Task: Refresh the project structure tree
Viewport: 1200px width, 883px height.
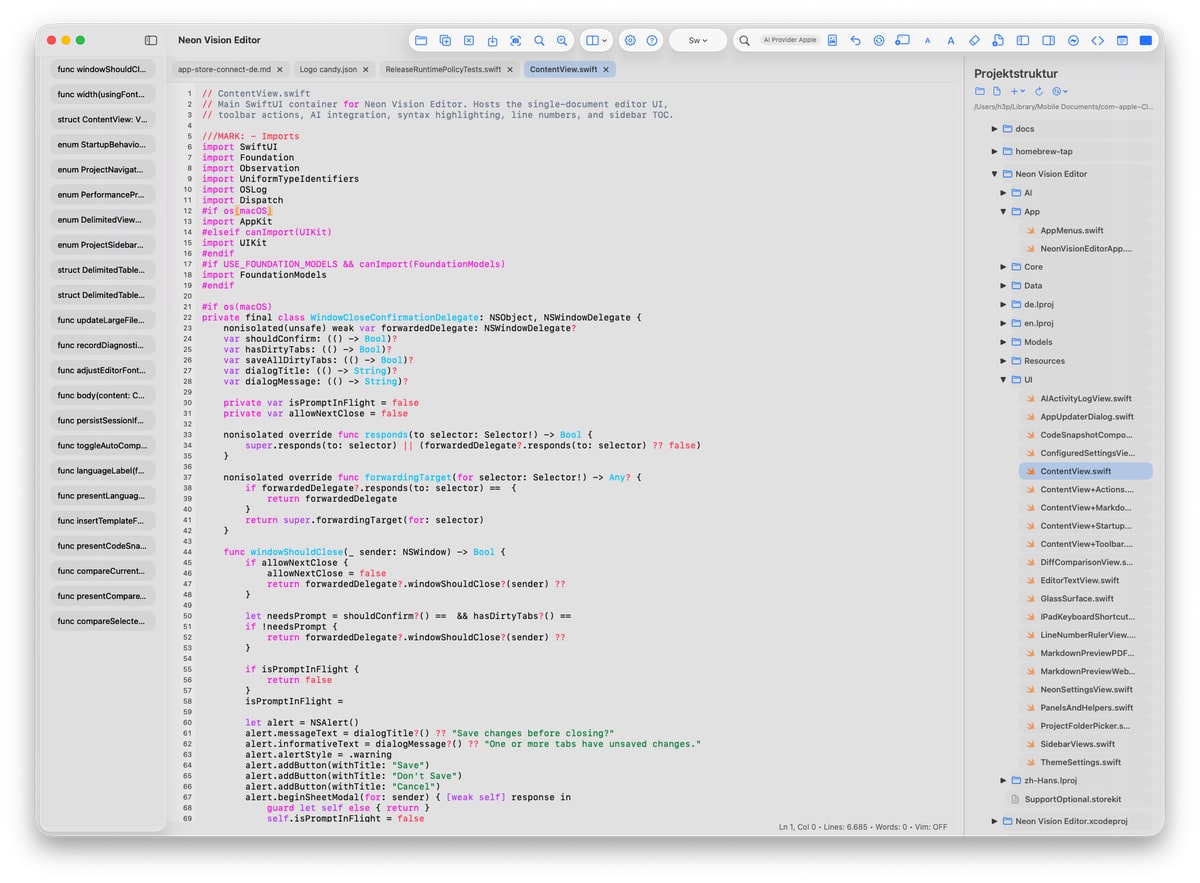Action: coord(1039,91)
